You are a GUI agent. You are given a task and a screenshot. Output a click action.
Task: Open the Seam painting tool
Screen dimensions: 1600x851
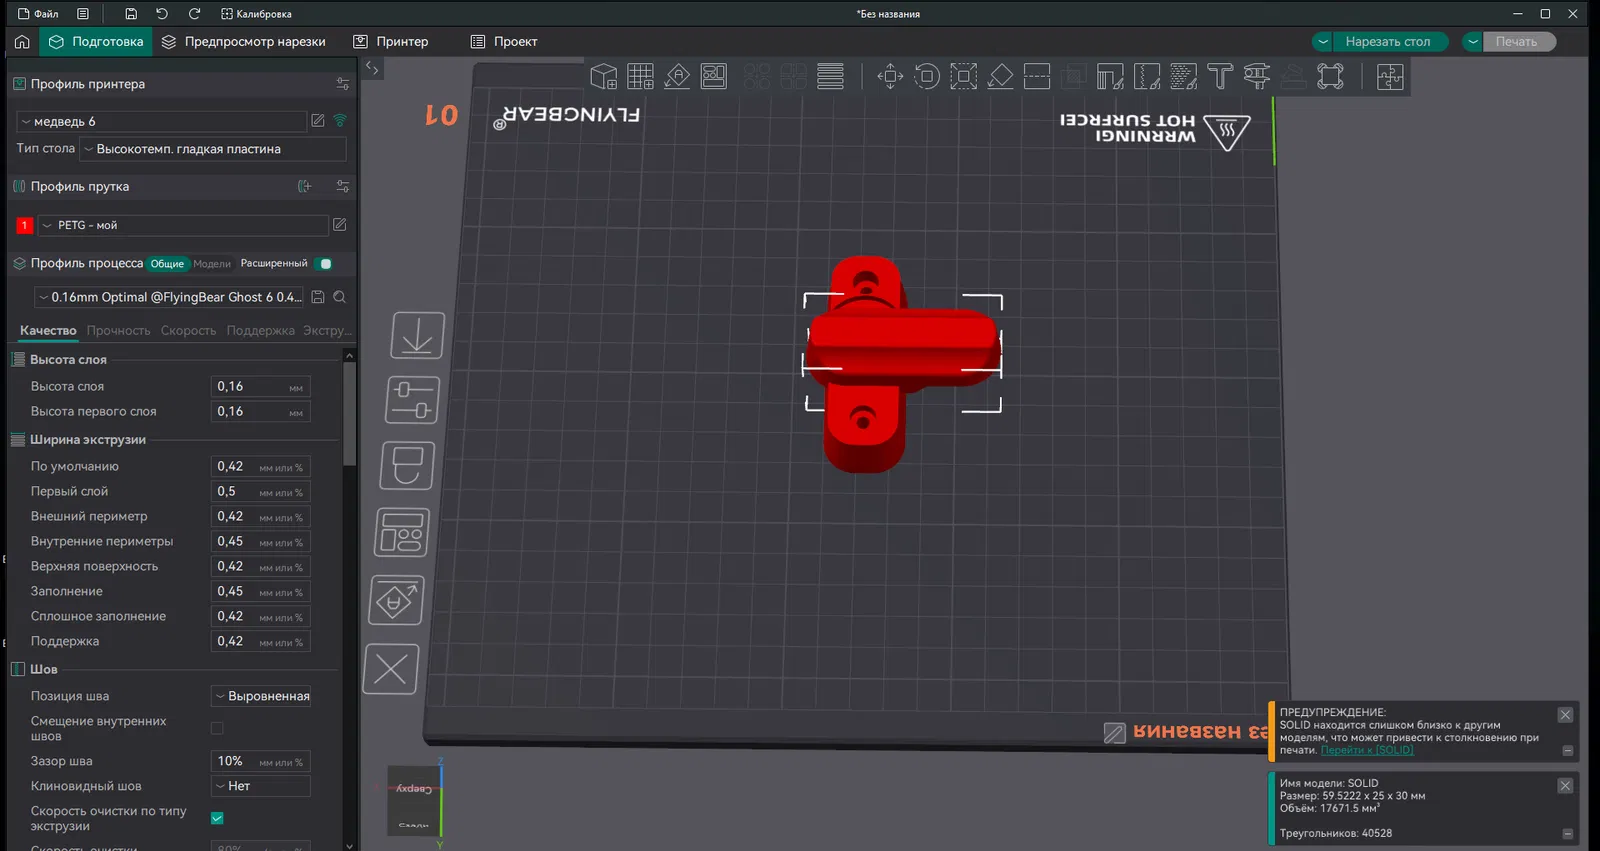pos(1147,76)
